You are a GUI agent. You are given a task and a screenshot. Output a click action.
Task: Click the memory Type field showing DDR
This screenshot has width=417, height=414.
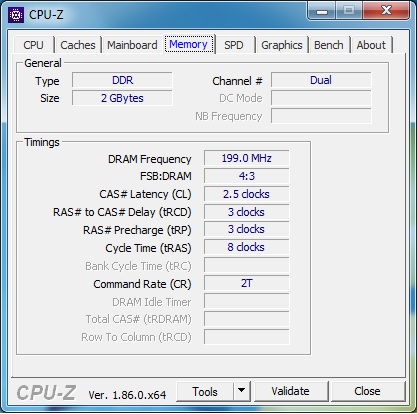(122, 80)
